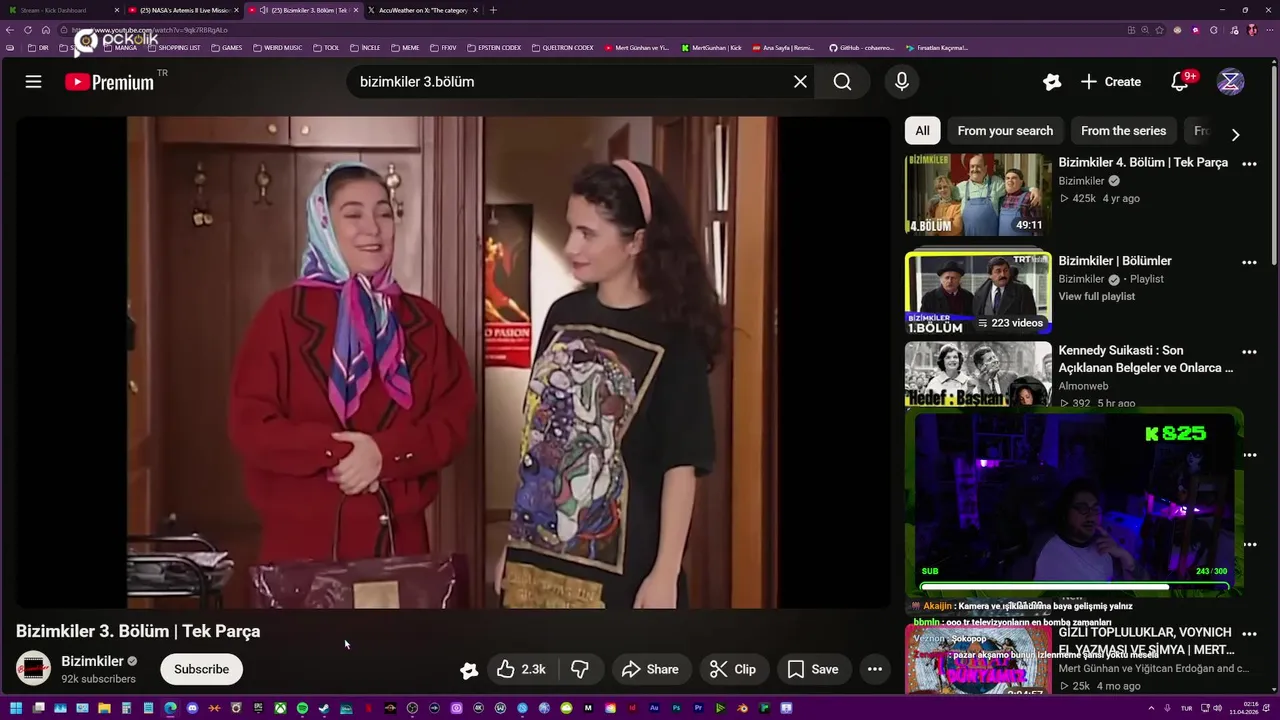Viewport: 1280px width, 720px height.
Task: Open the Bizimkiler channel name link
Action: tap(92, 661)
